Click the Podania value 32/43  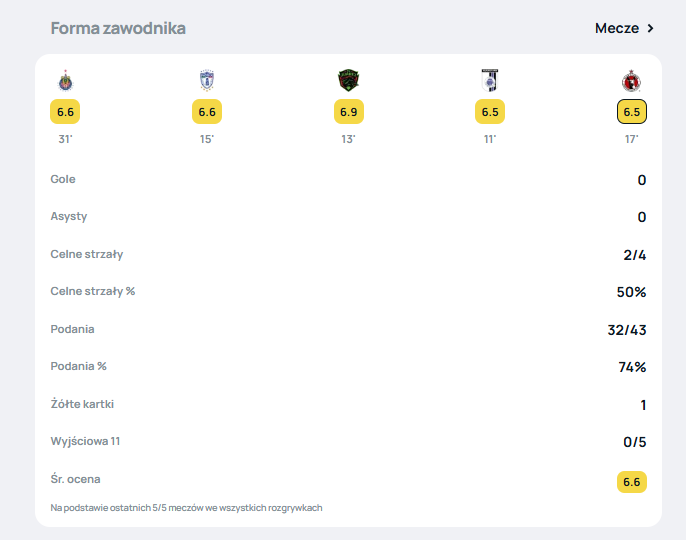tap(627, 330)
